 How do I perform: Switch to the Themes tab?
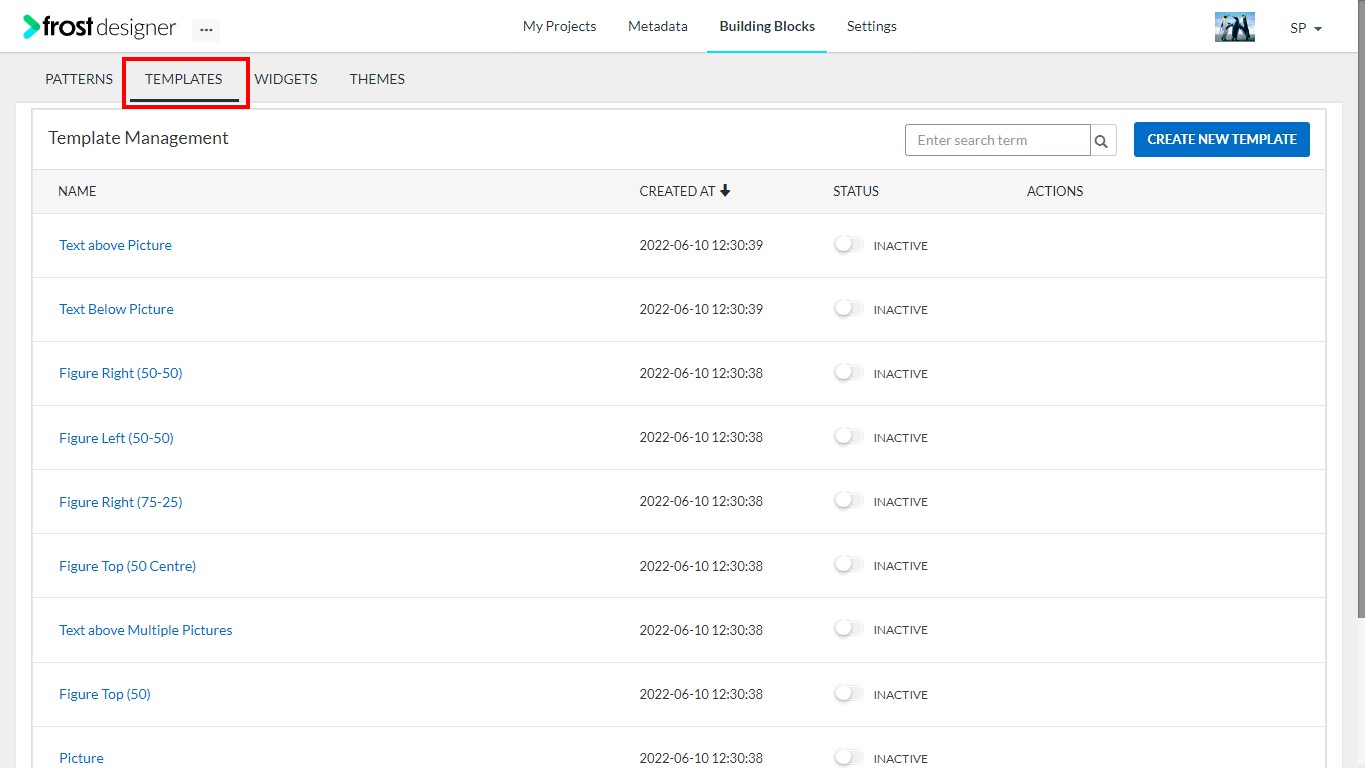pos(377,79)
